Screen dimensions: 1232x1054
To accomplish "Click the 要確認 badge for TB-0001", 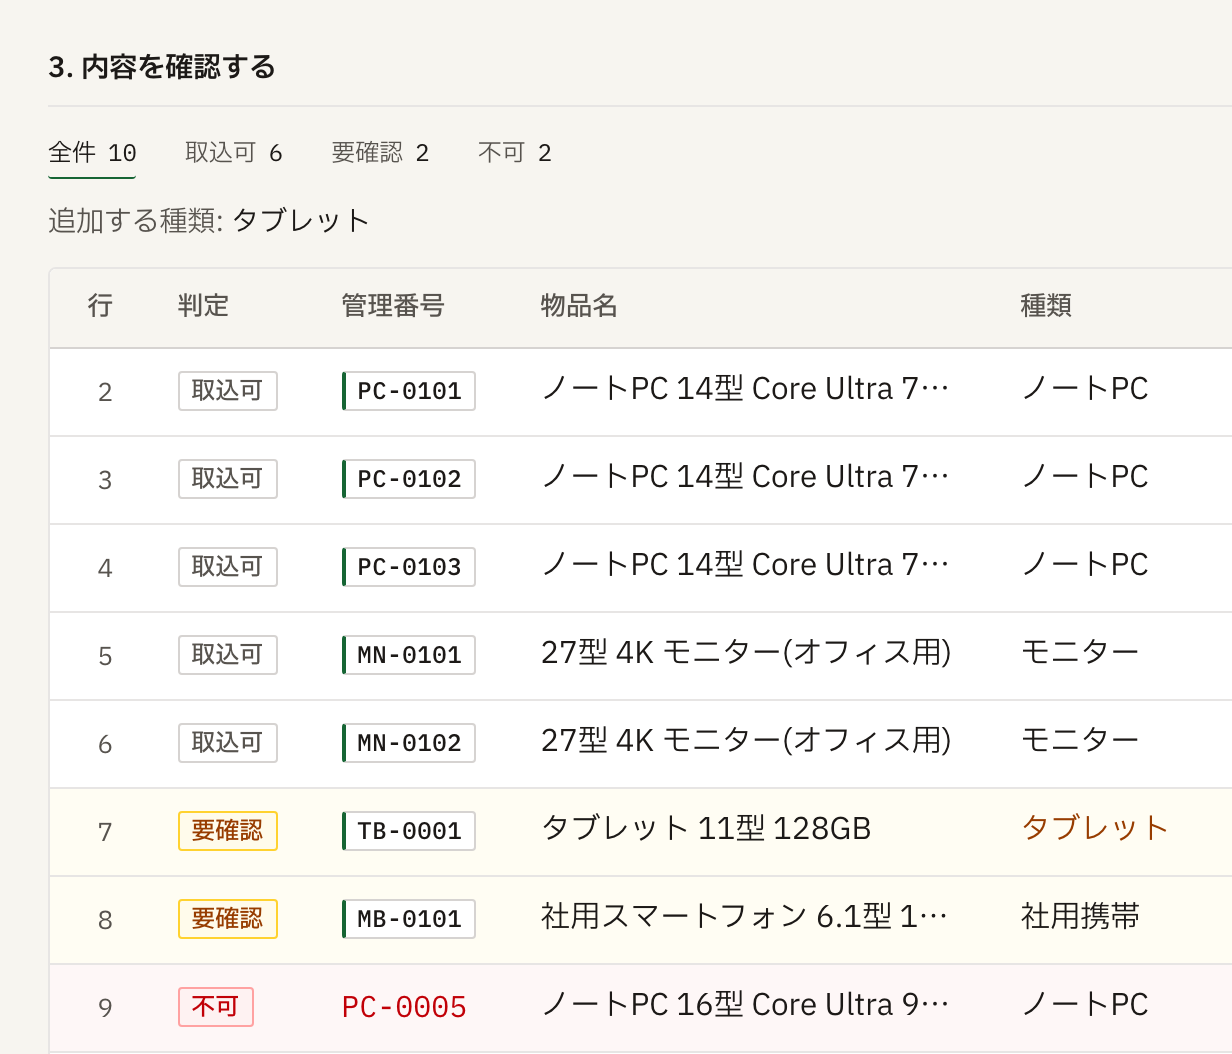I will coord(228,831).
